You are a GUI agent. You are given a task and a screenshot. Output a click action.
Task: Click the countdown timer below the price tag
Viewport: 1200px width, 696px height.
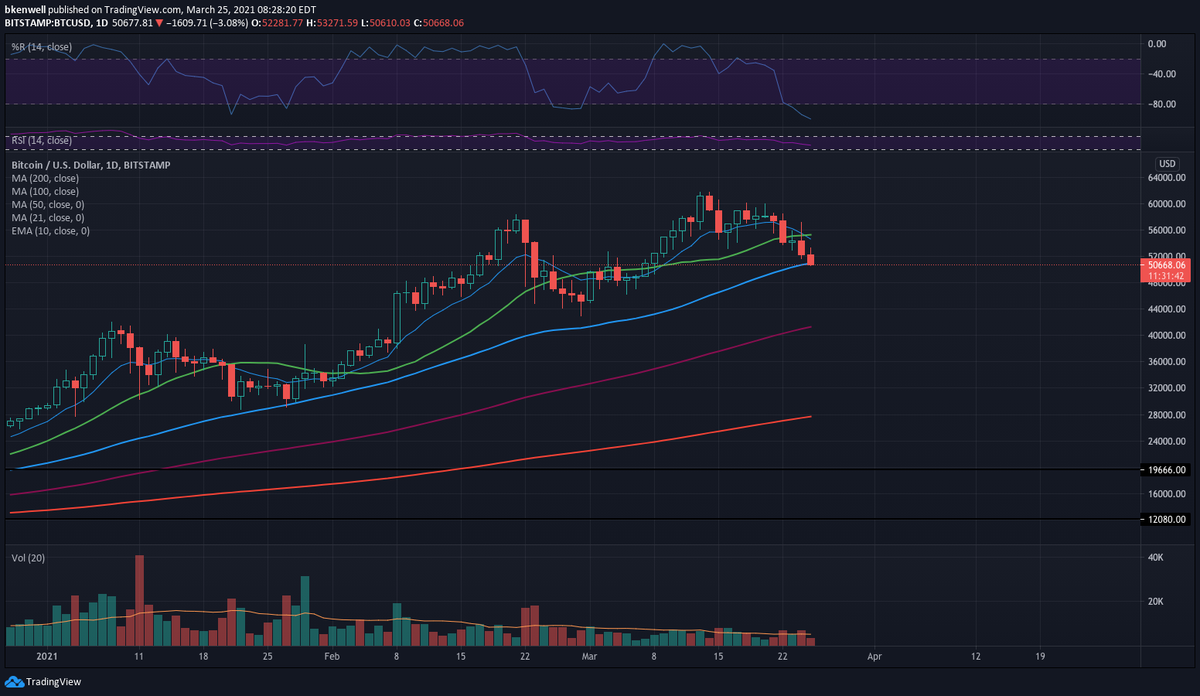pos(1165,276)
